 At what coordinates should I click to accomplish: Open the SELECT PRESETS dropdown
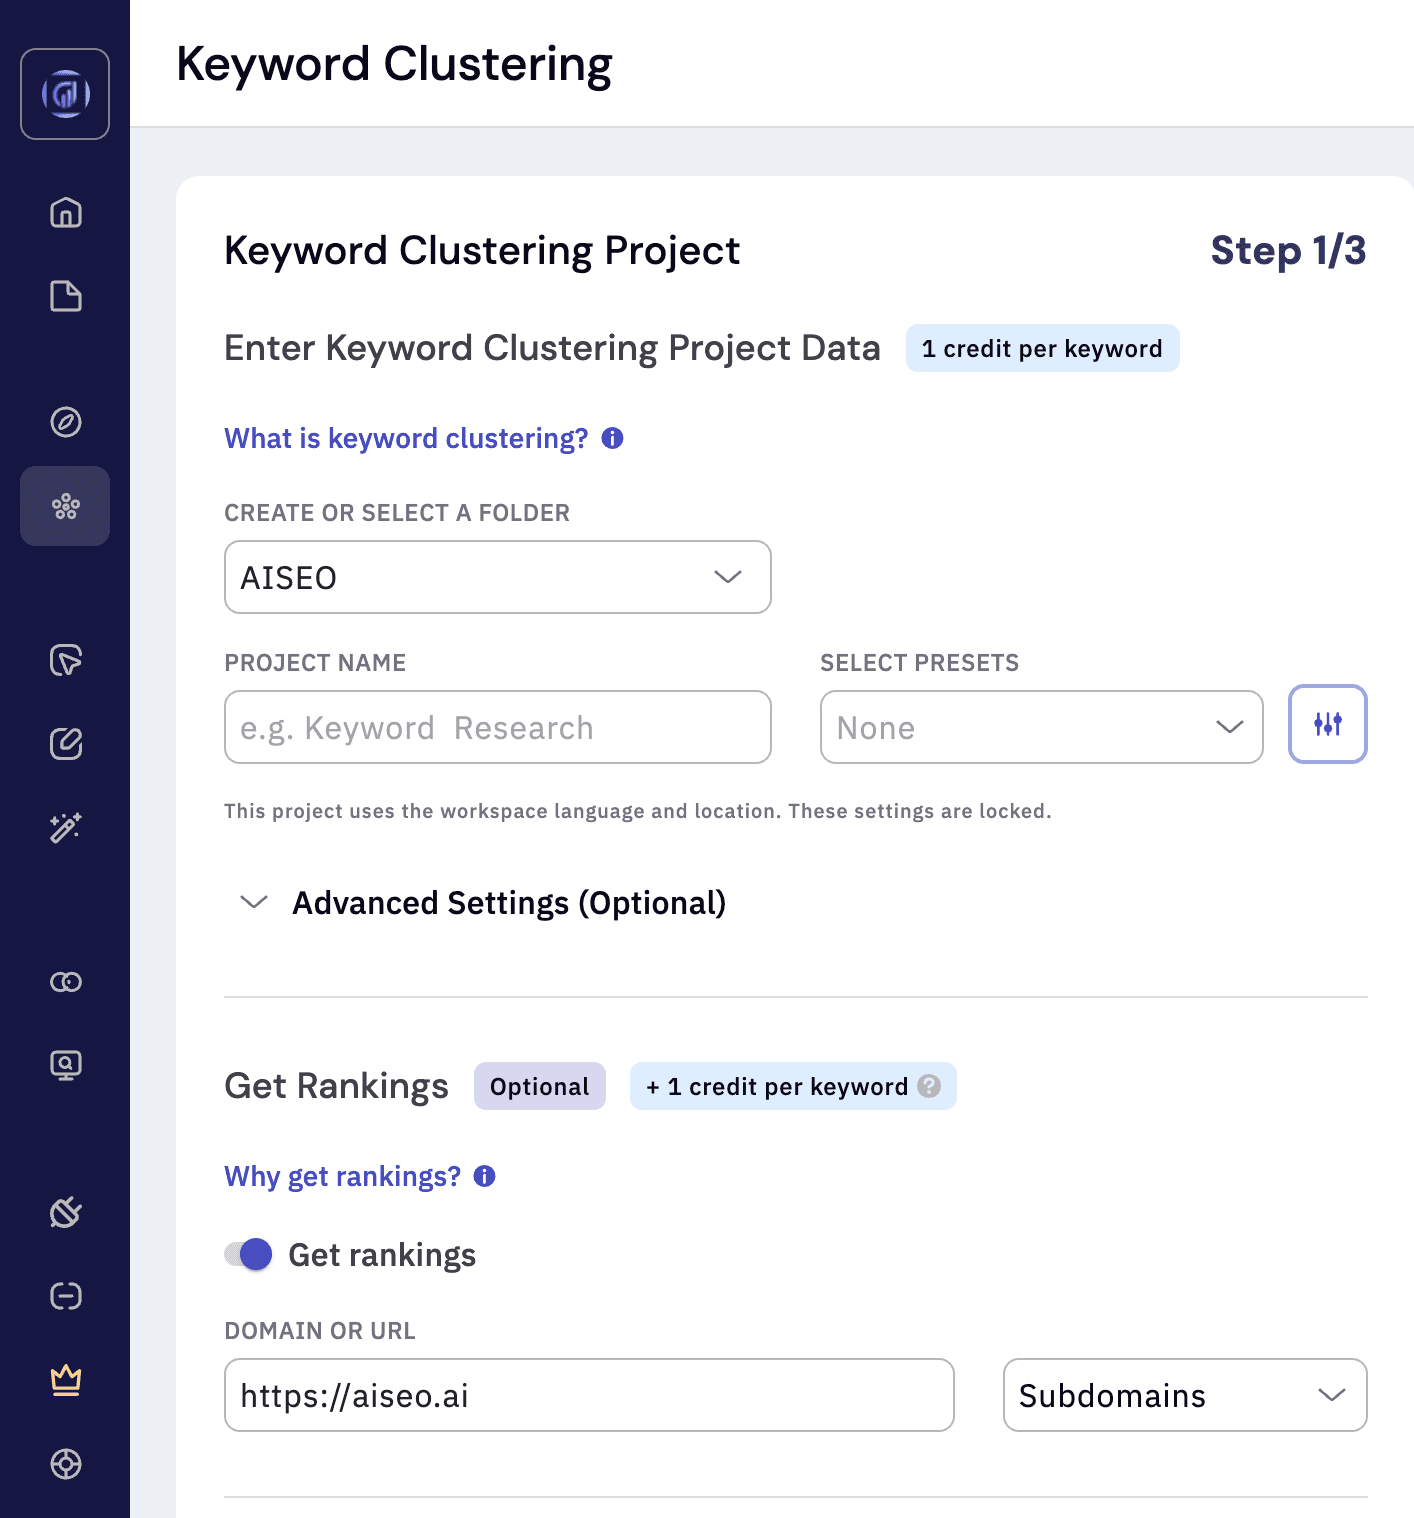pyautogui.click(x=1041, y=727)
